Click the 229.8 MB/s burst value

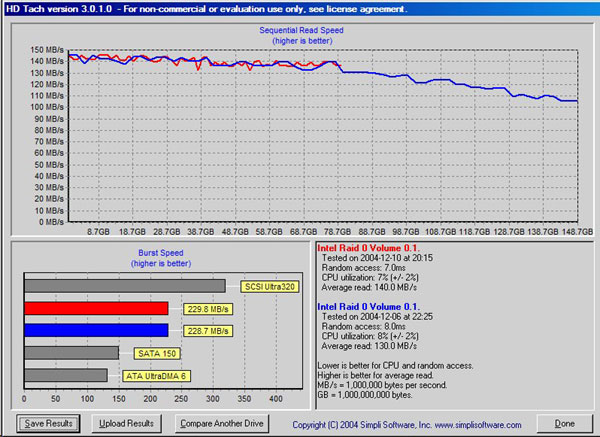point(208,309)
